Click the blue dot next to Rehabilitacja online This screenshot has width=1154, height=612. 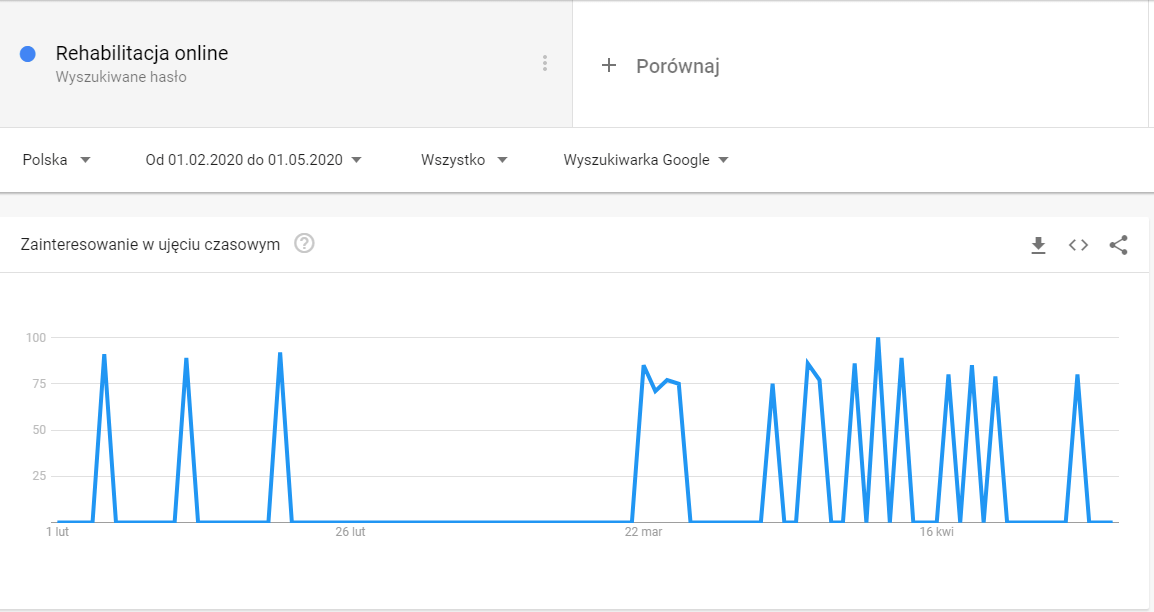[28, 54]
